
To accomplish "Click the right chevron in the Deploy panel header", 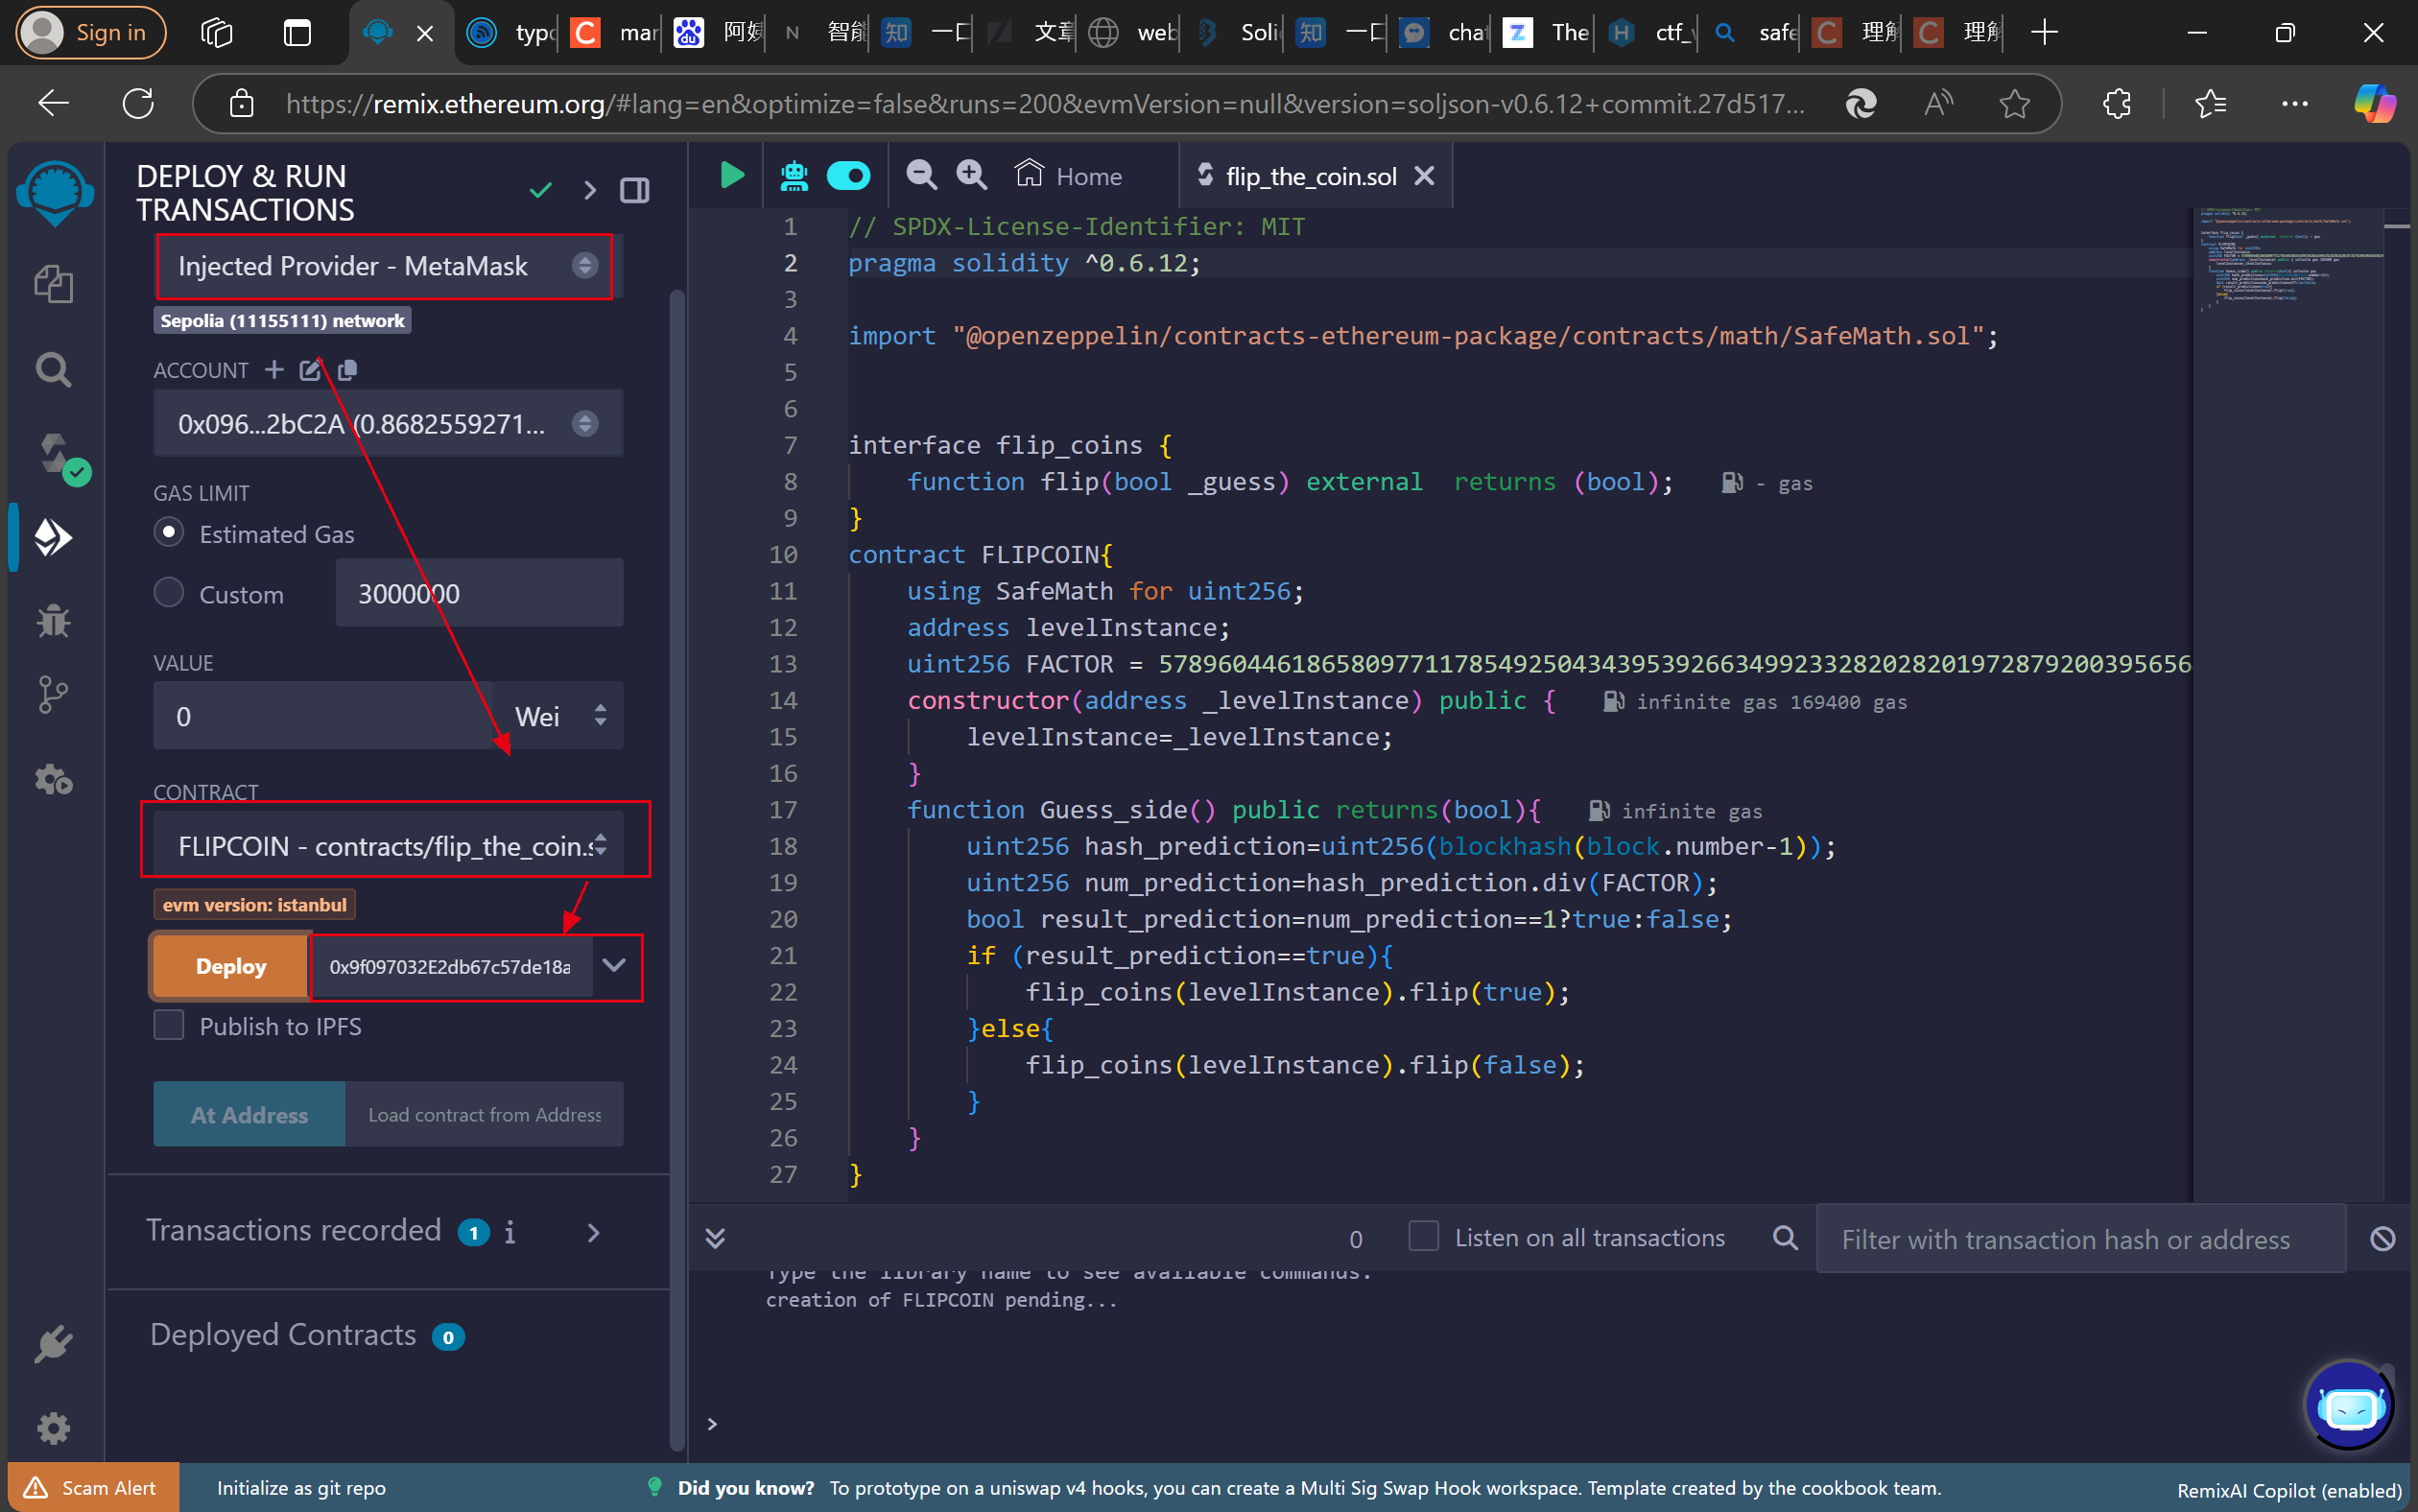I will click(590, 190).
